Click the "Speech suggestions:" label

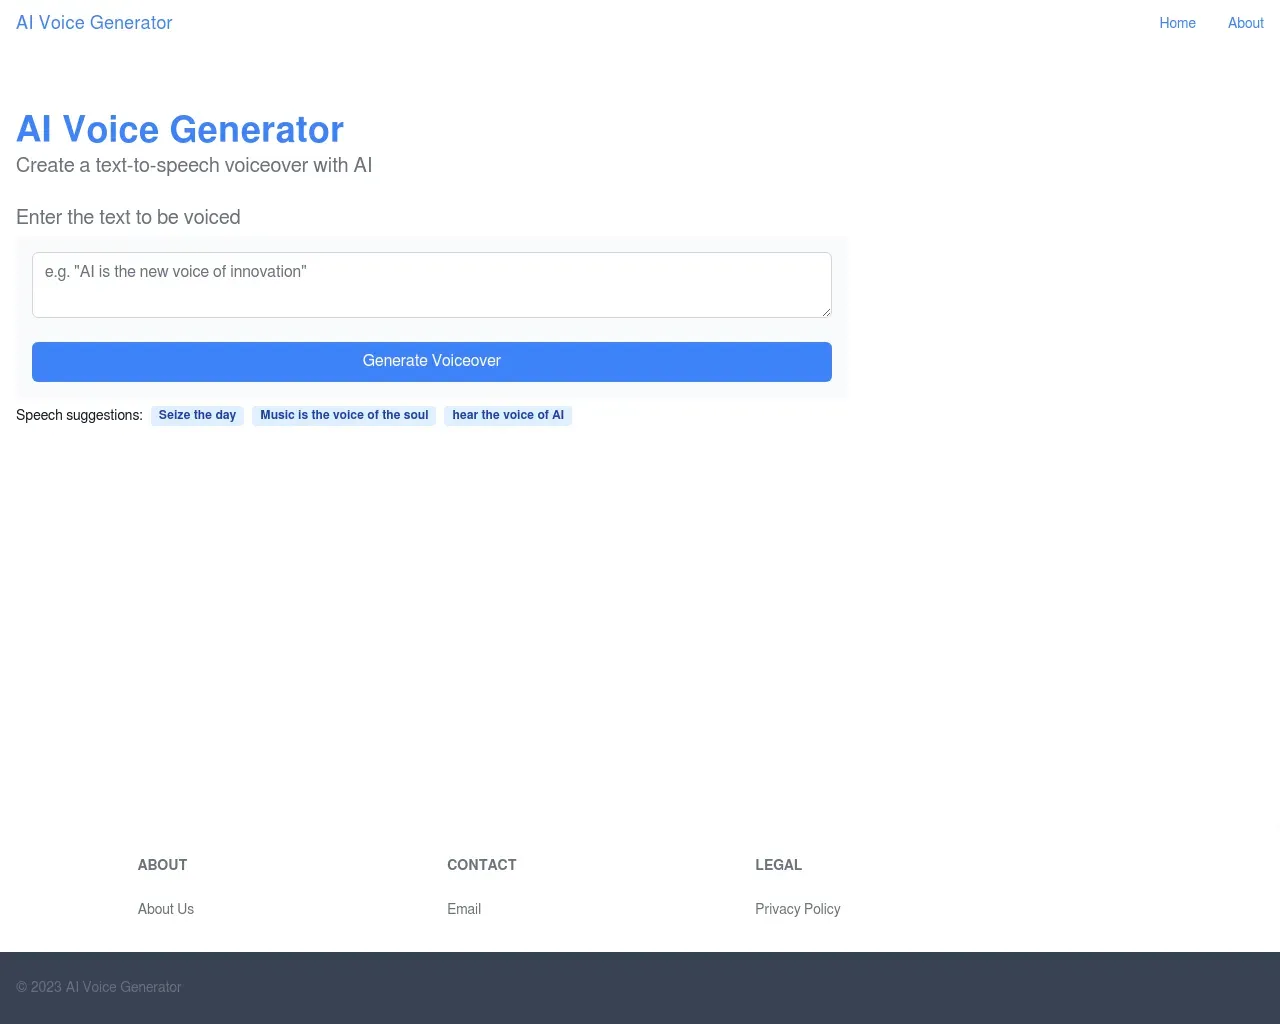(x=79, y=415)
